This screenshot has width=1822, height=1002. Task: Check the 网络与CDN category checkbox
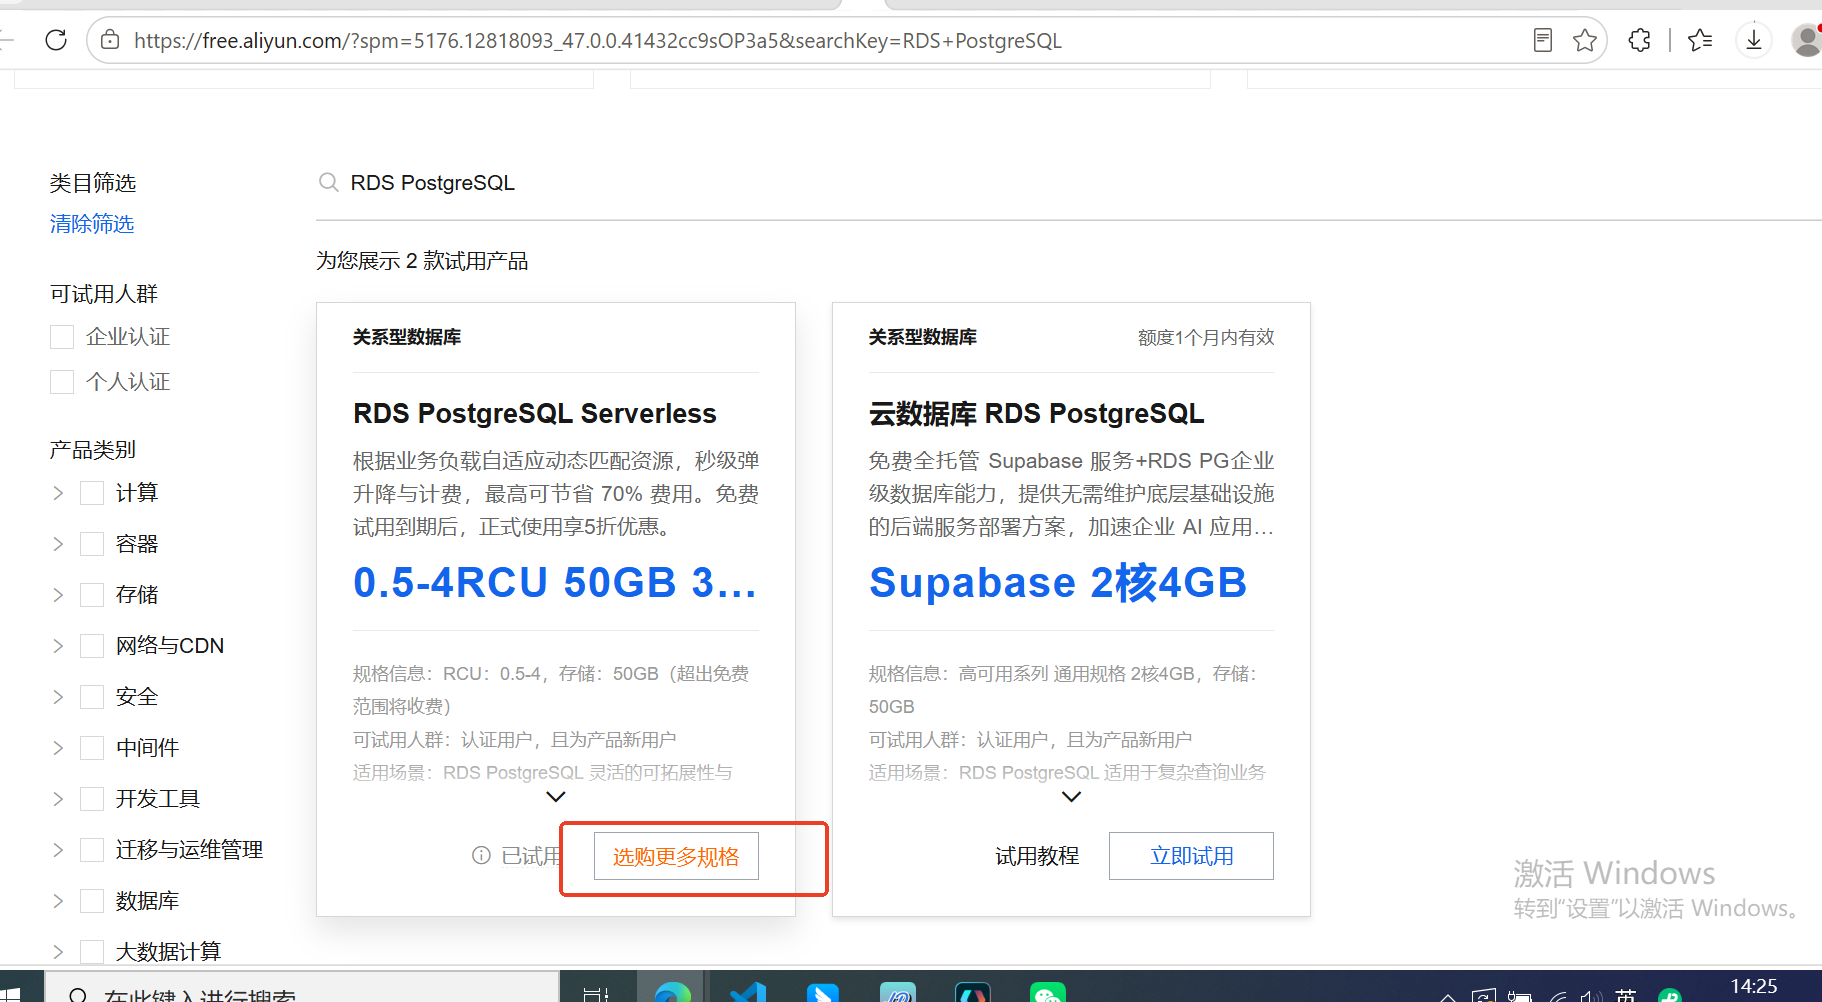(92, 646)
